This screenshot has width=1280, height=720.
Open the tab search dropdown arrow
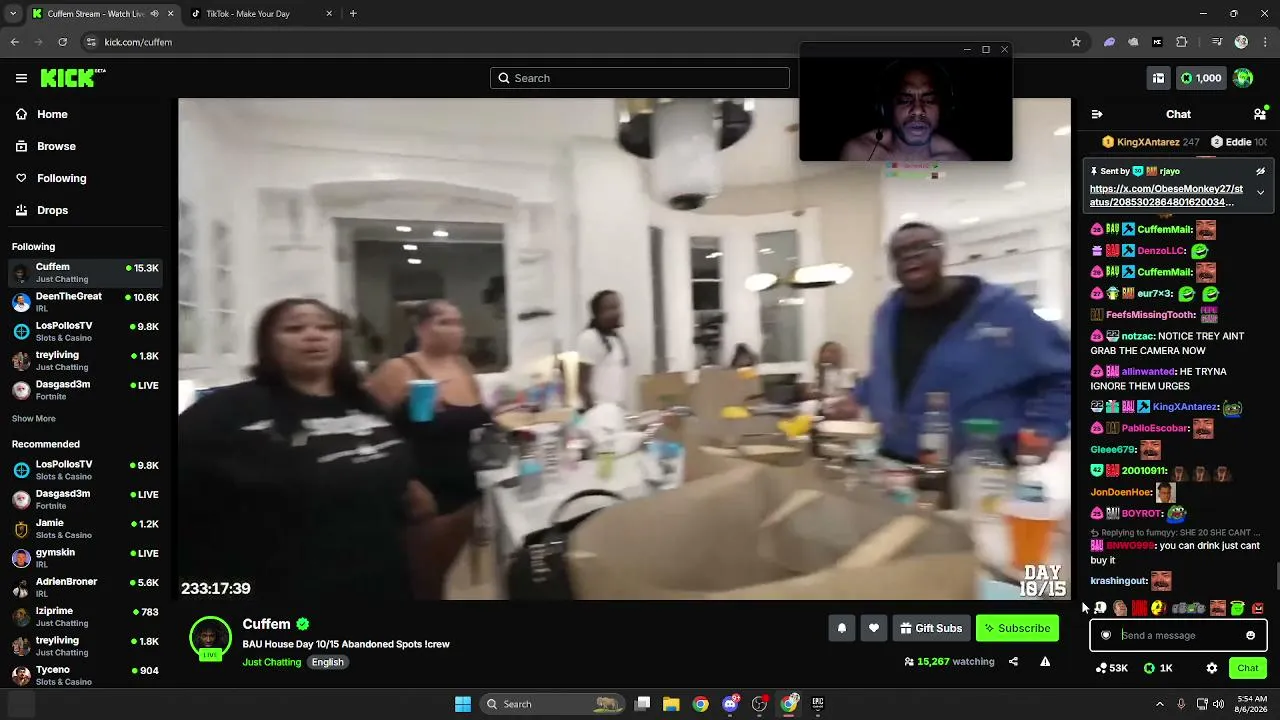point(13,13)
